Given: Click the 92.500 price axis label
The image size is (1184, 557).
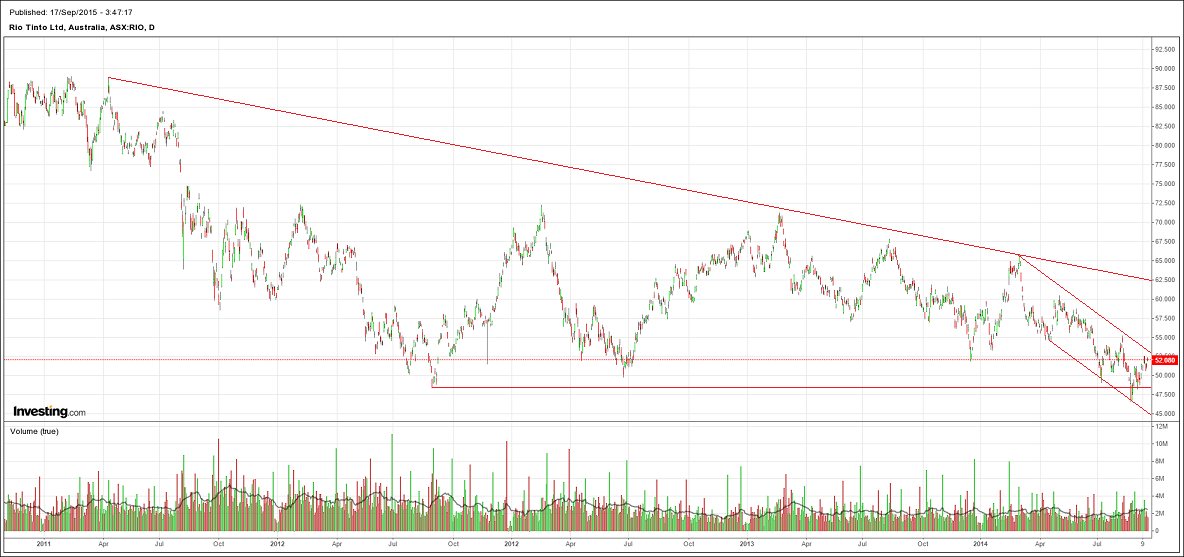Looking at the screenshot, I should click(1163, 50).
